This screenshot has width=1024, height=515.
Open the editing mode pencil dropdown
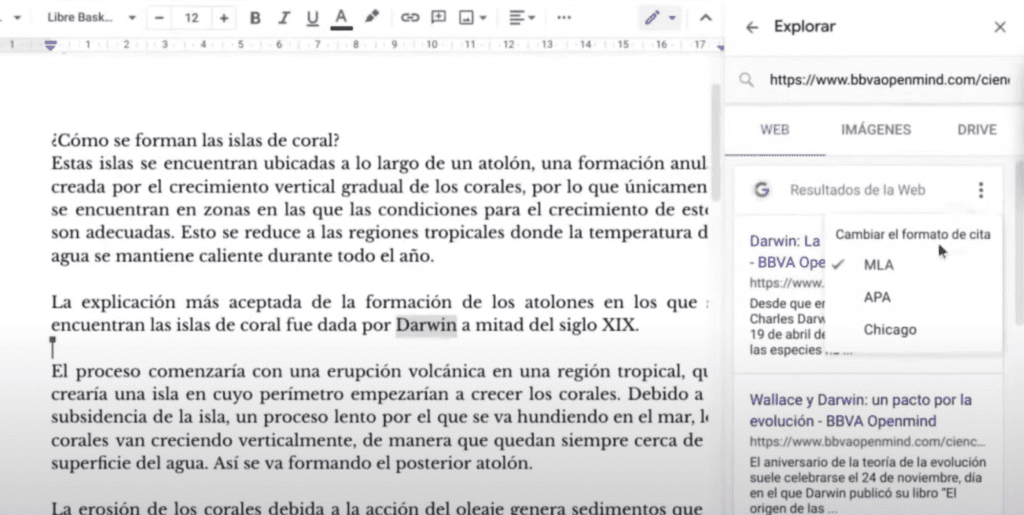[x=660, y=18]
